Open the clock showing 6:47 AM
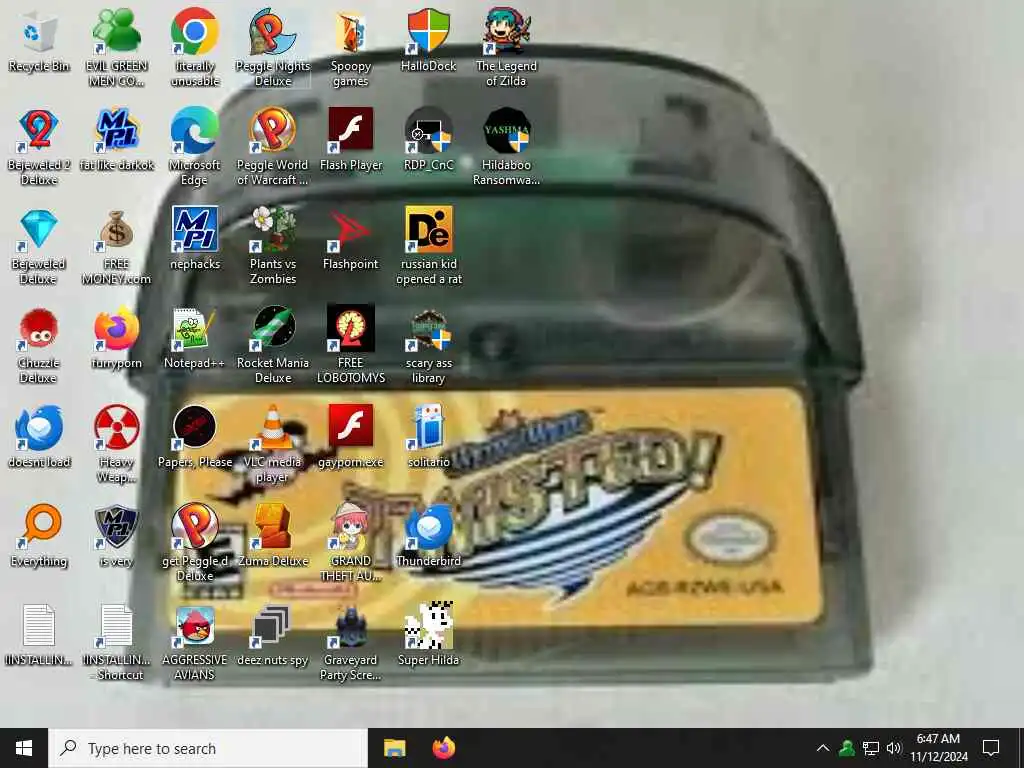This screenshot has width=1024, height=768. click(938, 748)
